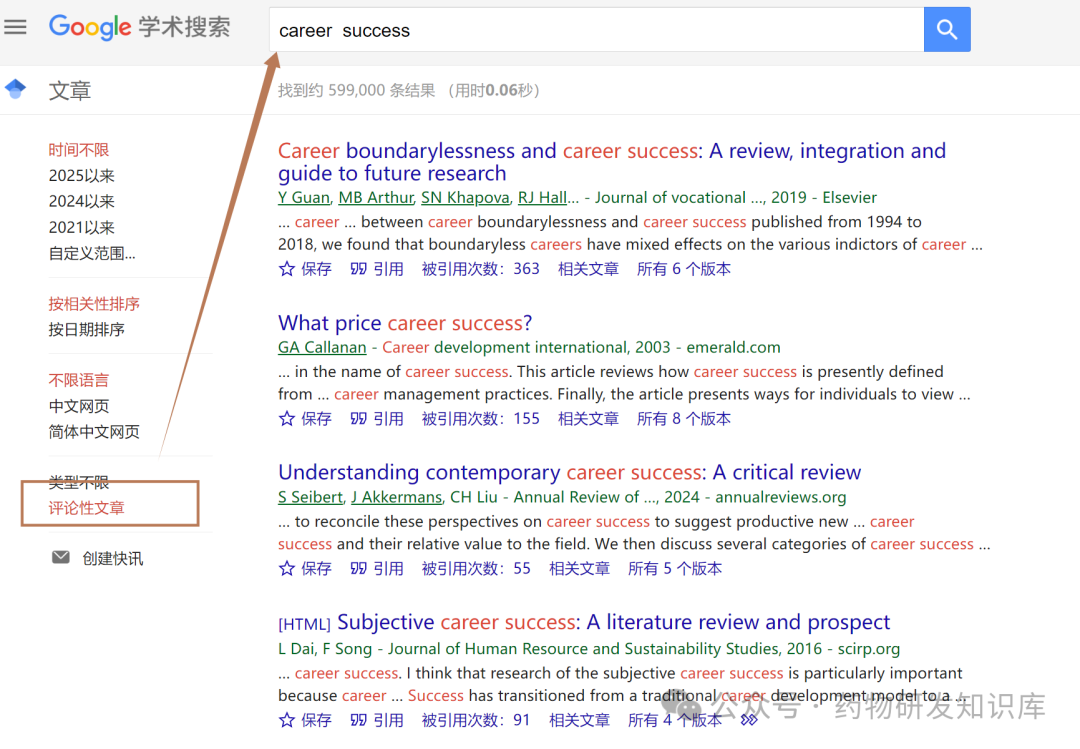1080x749 pixels.
Task: Select 2021以来 time filter
Action: pyautogui.click(x=82, y=227)
